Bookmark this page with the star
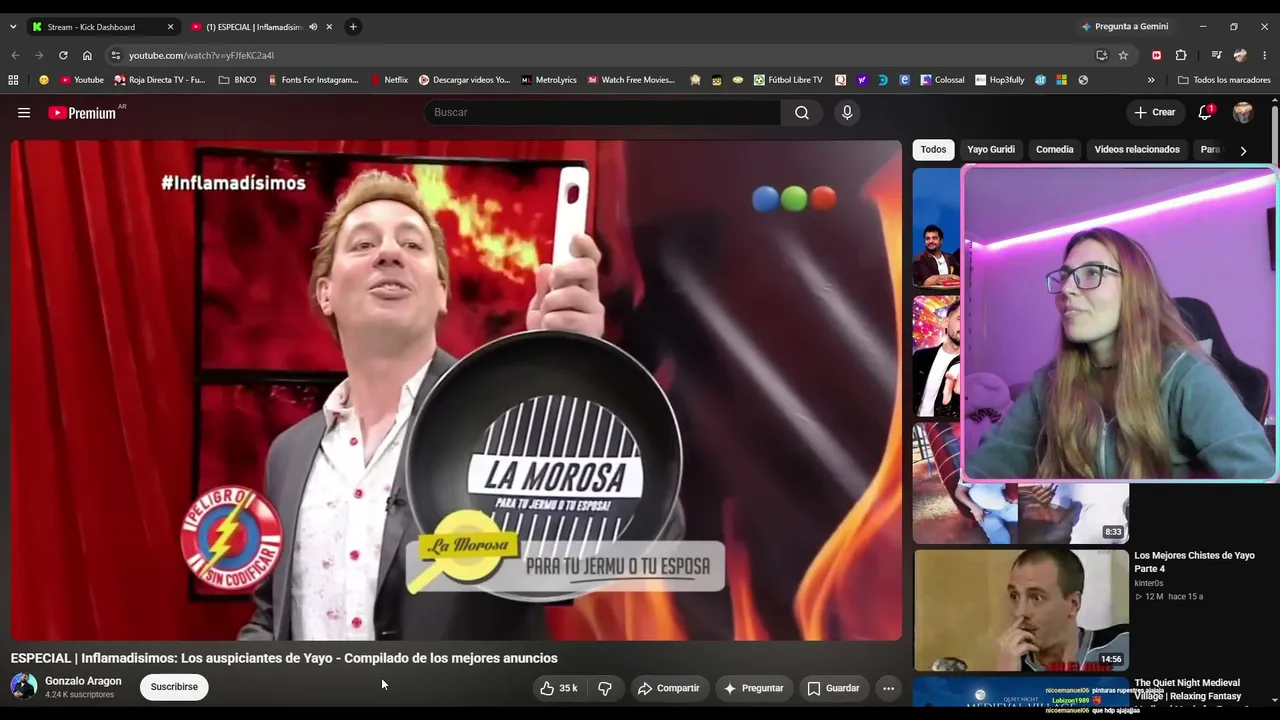The height and width of the screenshot is (720, 1280). click(x=1123, y=55)
